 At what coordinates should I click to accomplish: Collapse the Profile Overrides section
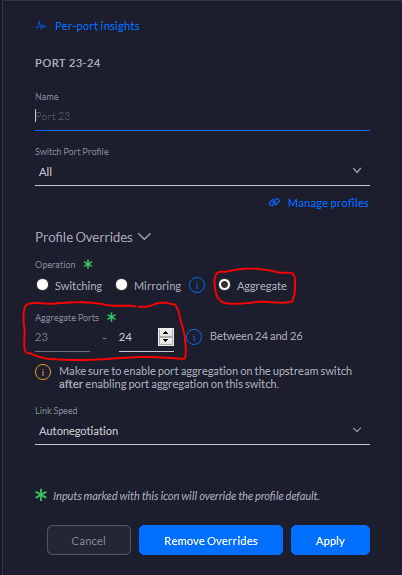click(x=145, y=237)
